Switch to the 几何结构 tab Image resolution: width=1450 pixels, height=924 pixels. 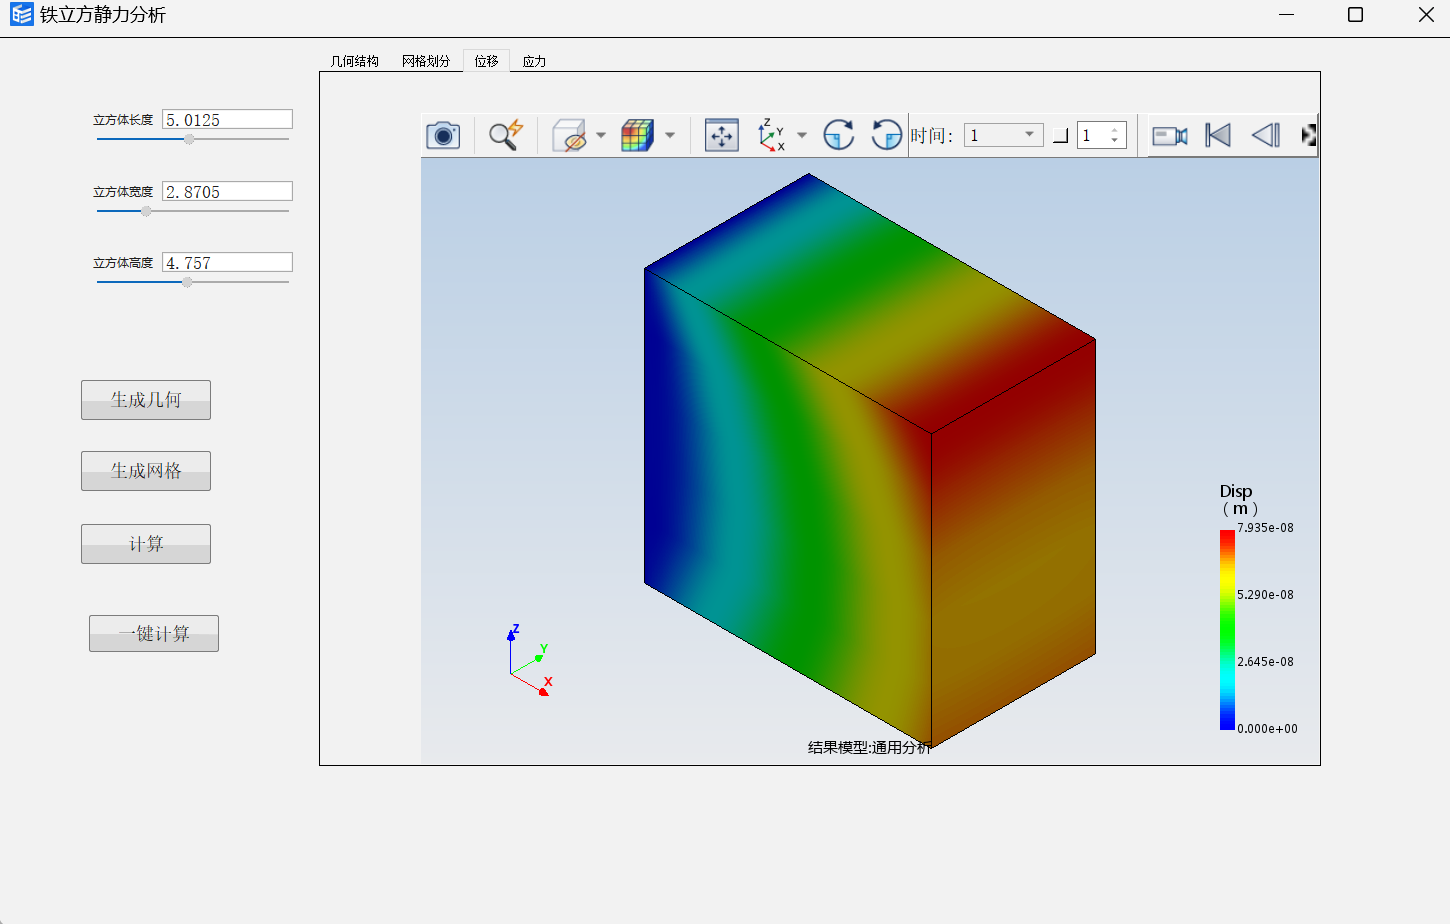(x=355, y=61)
